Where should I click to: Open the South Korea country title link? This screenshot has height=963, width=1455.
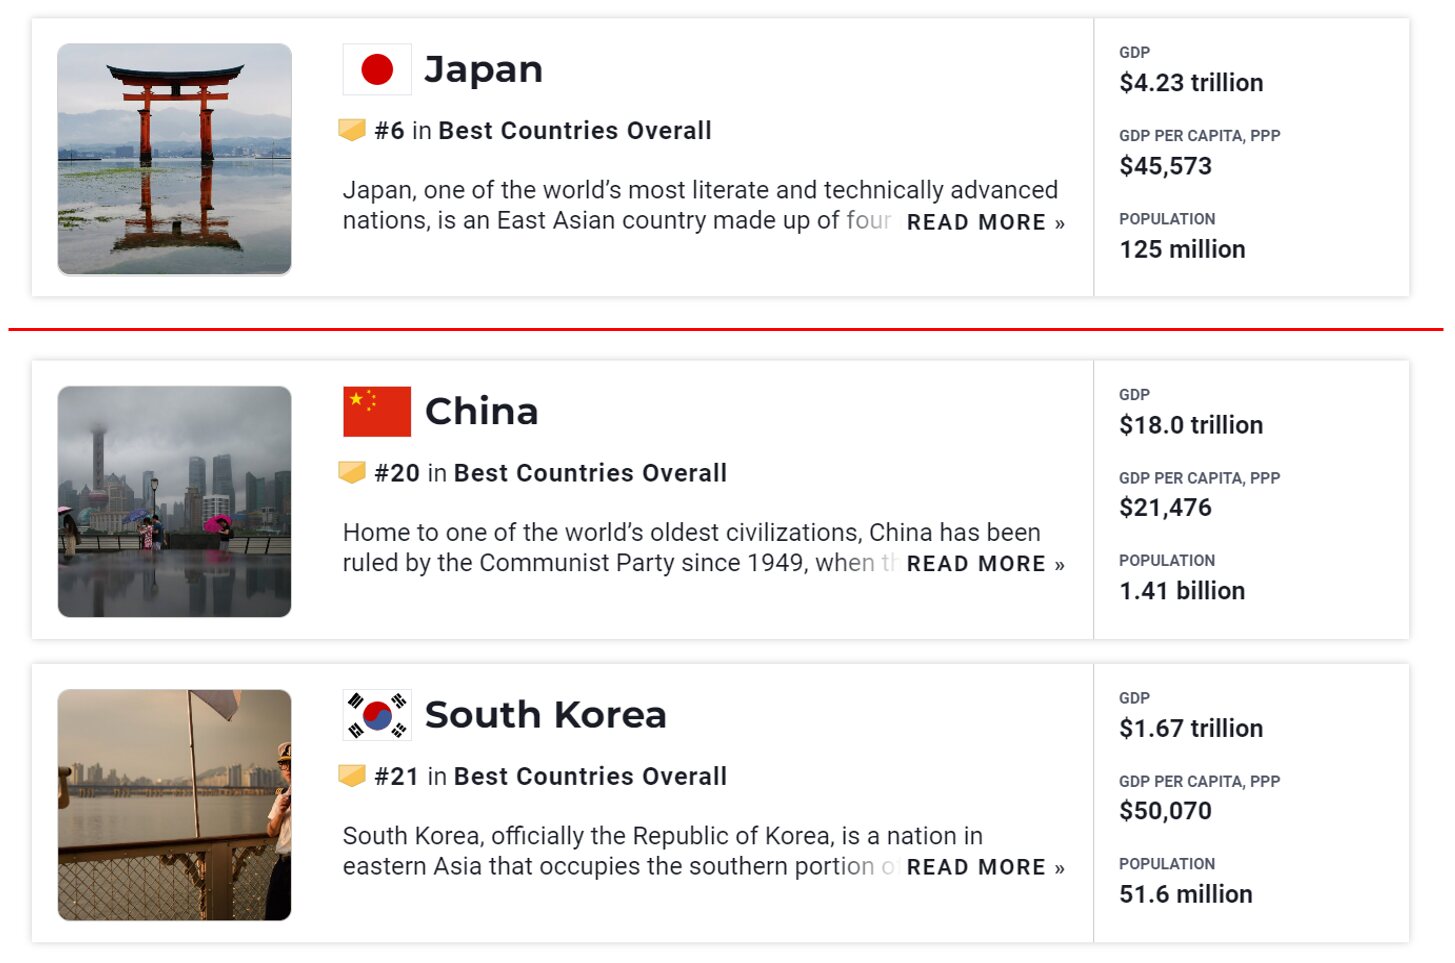point(545,715)
